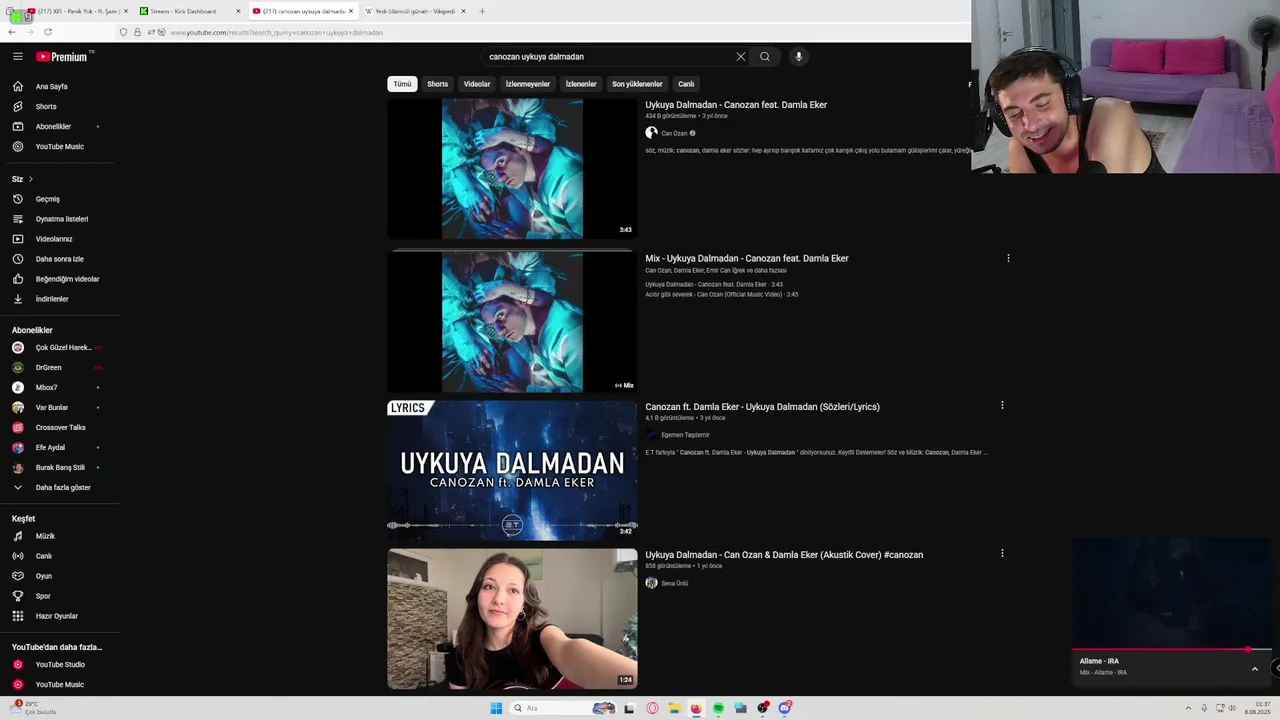This screenshot has height=720, width=1280.
Task: Click the browser address bar URL
Action: tap(277, 32)
